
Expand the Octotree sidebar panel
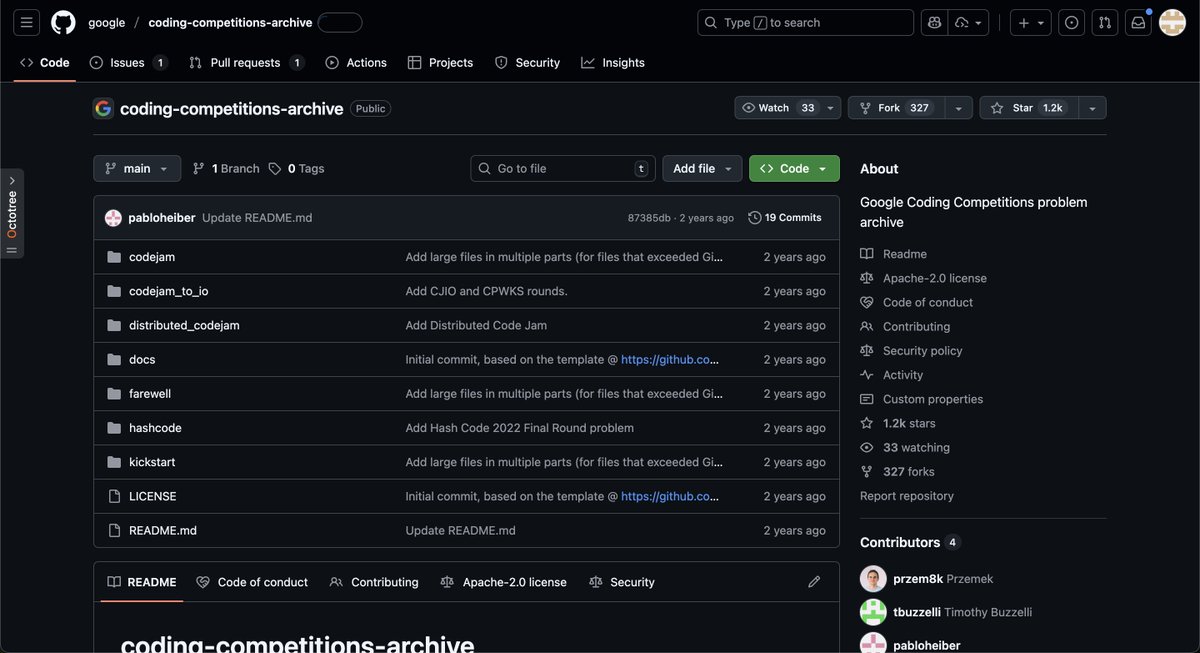(12, 181)
